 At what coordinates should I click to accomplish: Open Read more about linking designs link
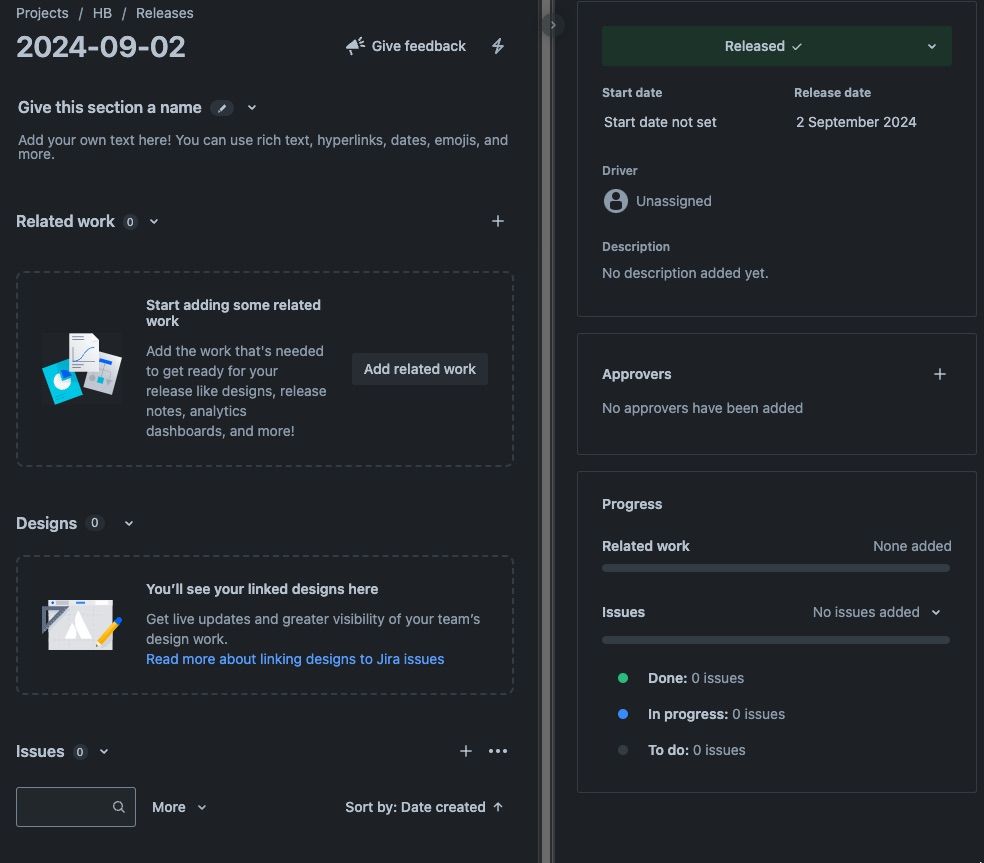(295, 659)
